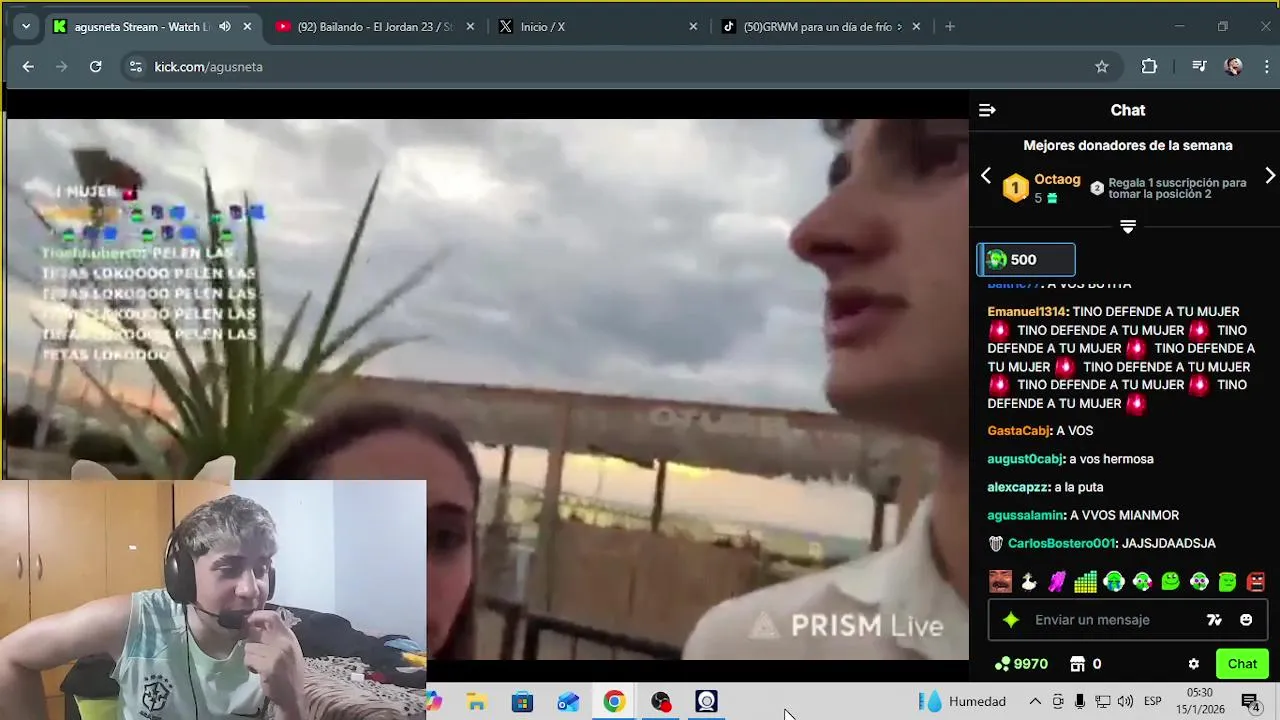Open alexcapzz username in chat

1017,487
